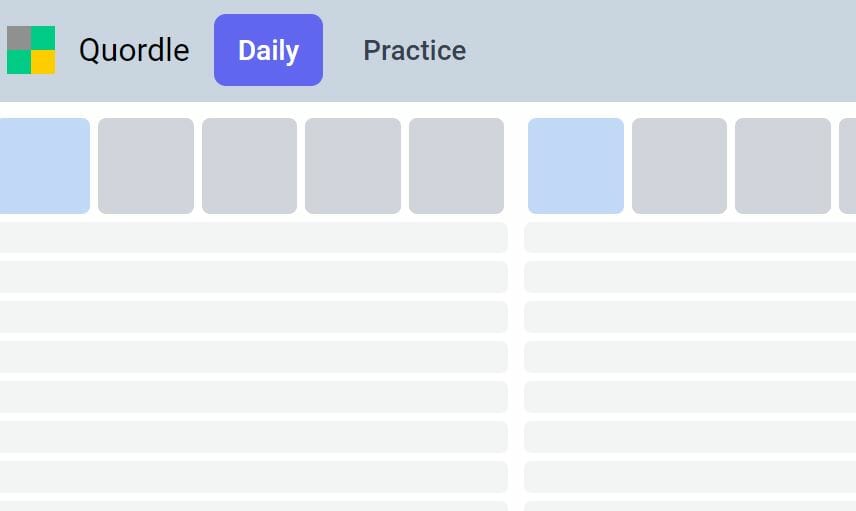Click the second empty guess row in right board
Viewport: 856px width, 511px height.
point(690,277)
